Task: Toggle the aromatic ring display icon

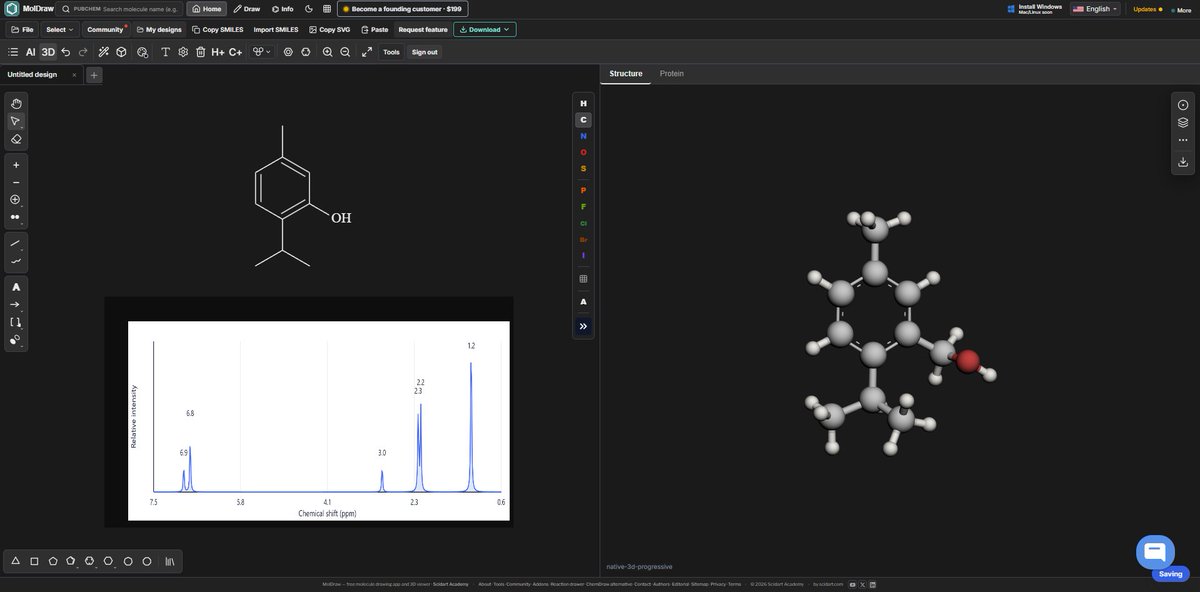Action: (288, 52)
